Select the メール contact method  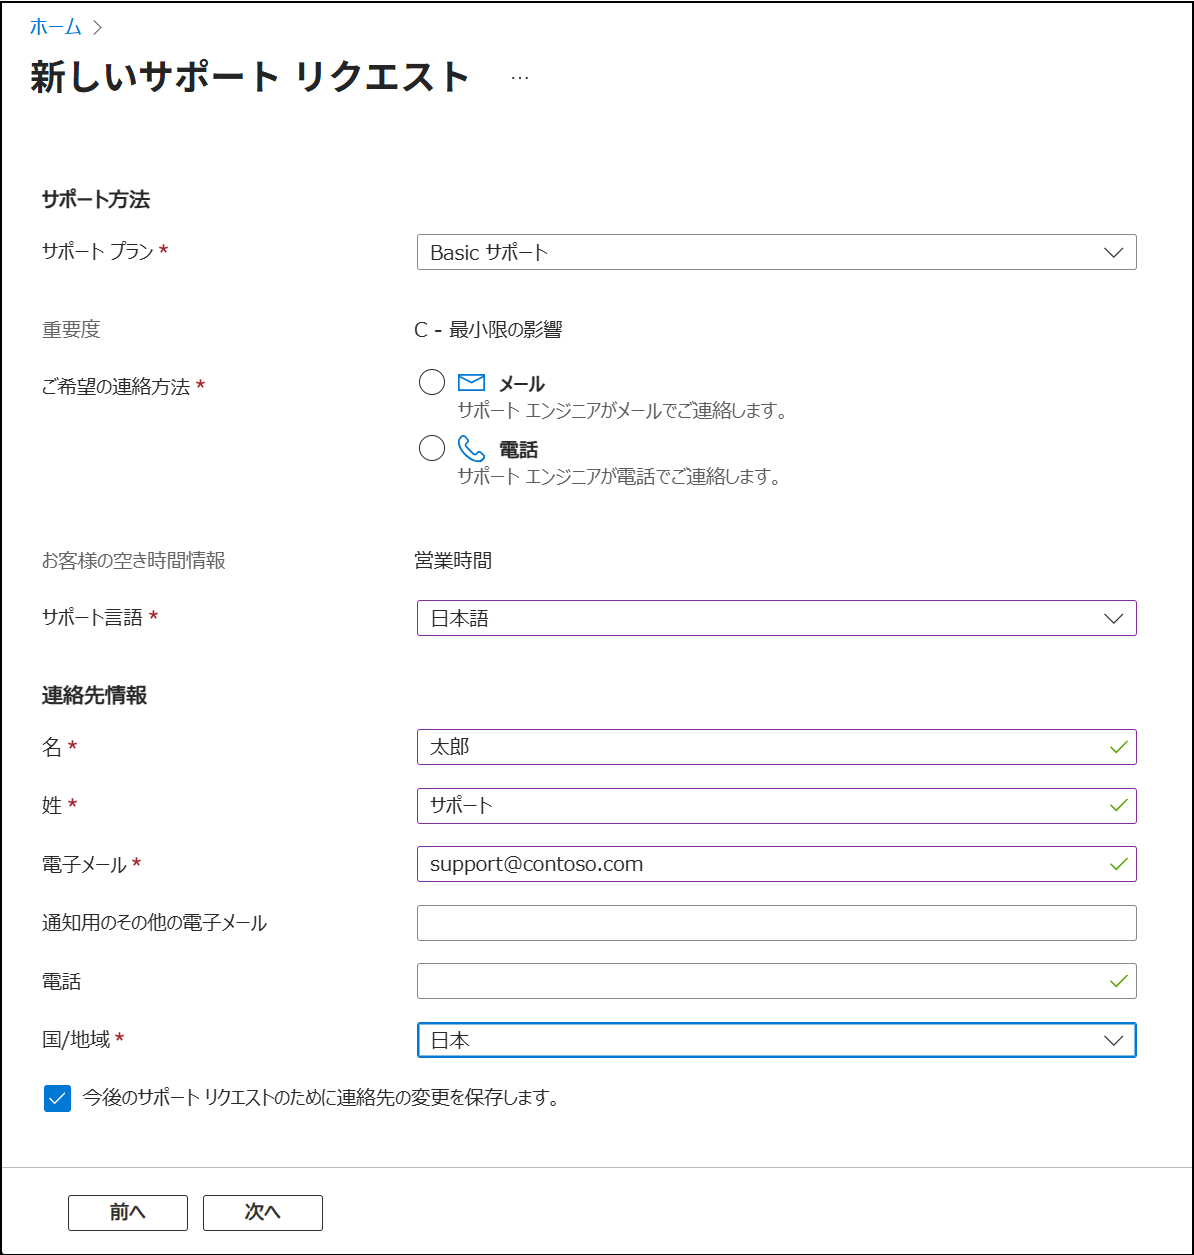point(431,381)
